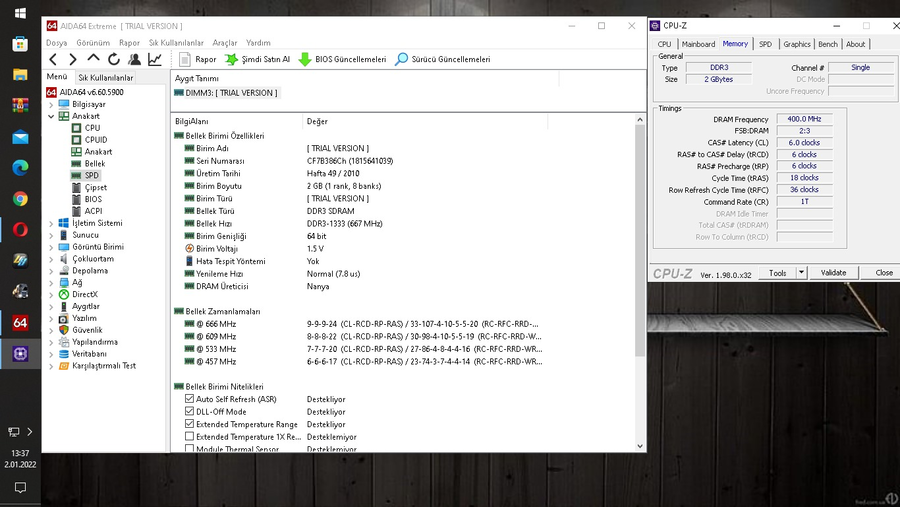Image resolution: width=900 pixels, height=507 pixels.
Task: Switch to CPU-Z via its taskbar icon
Action: click(20, 354)
